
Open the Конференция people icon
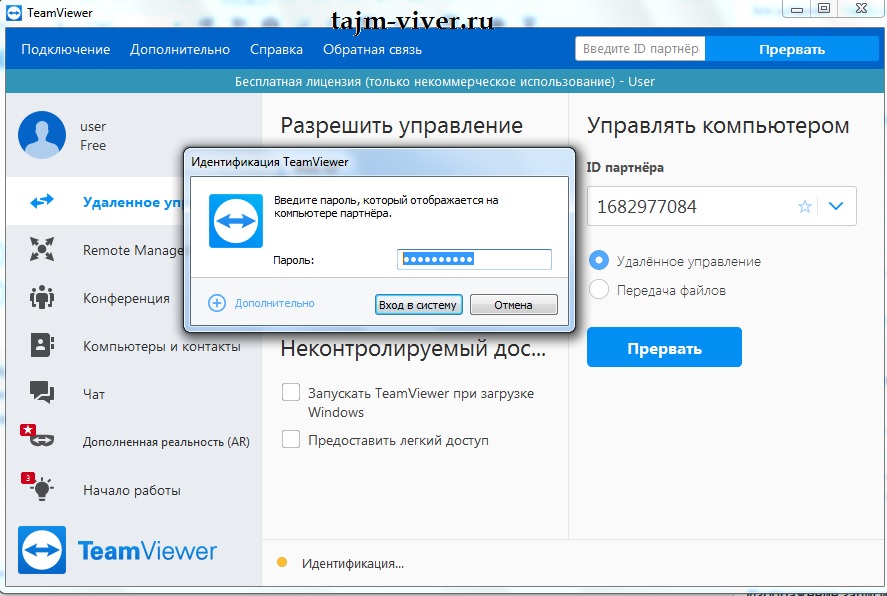(42, 297)
